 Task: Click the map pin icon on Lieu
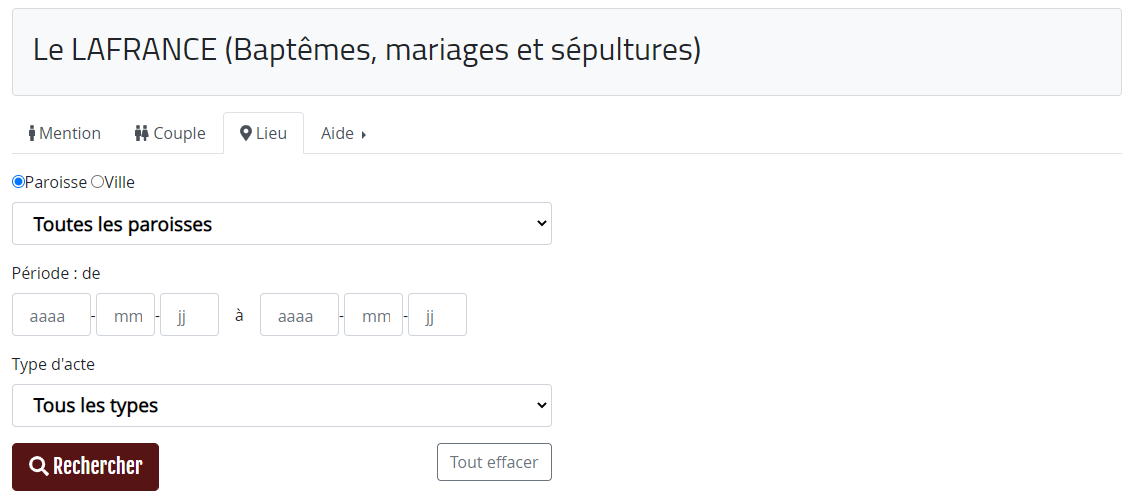click(x=246, y=133)
